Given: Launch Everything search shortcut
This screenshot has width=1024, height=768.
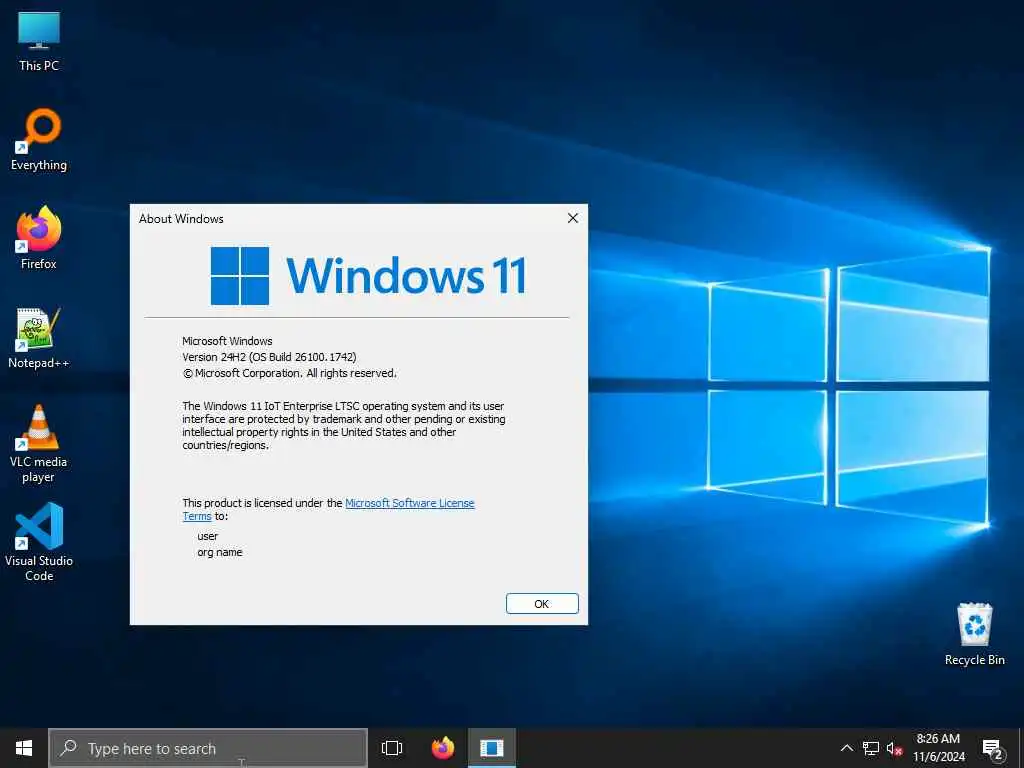Looking at the screenshot, I should [39, 140].
